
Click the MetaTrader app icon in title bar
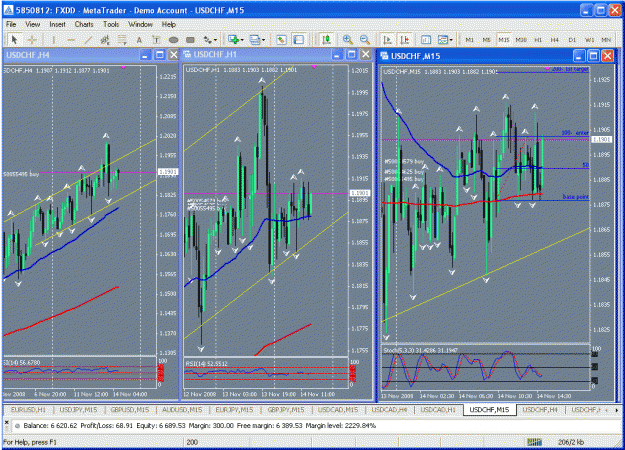[8, 10]
